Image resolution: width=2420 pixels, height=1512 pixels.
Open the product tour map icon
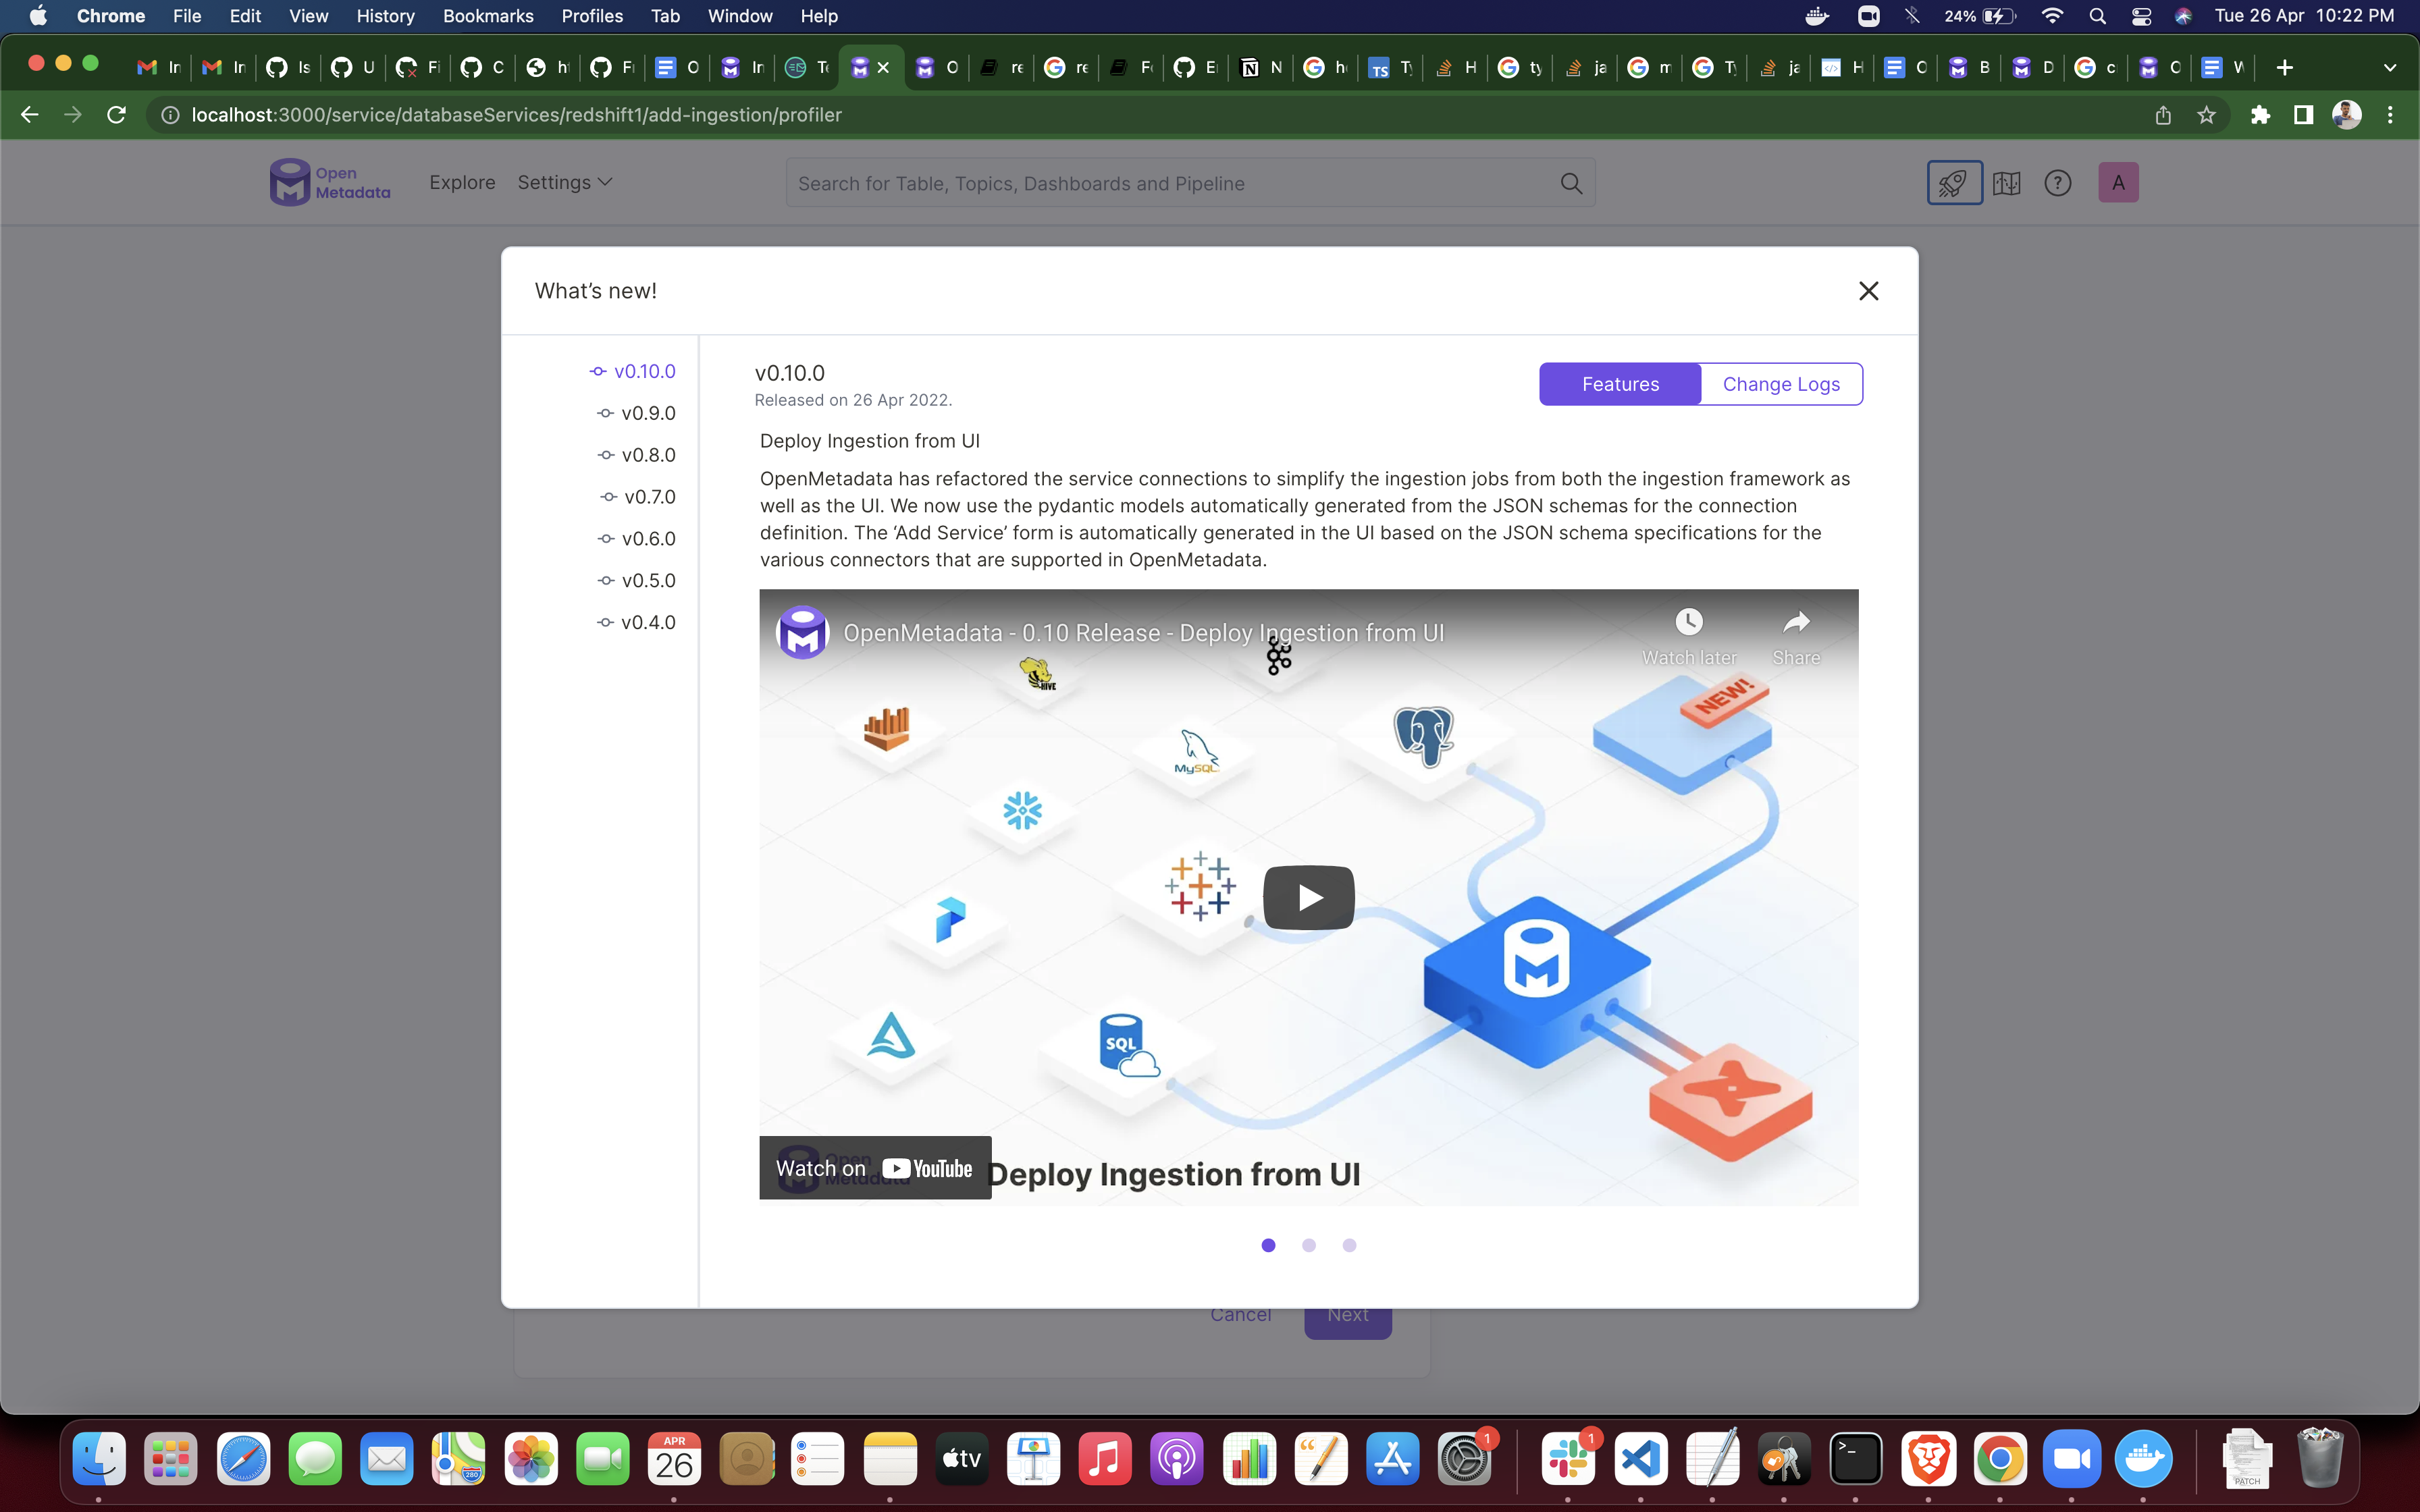click(2006, 183)
